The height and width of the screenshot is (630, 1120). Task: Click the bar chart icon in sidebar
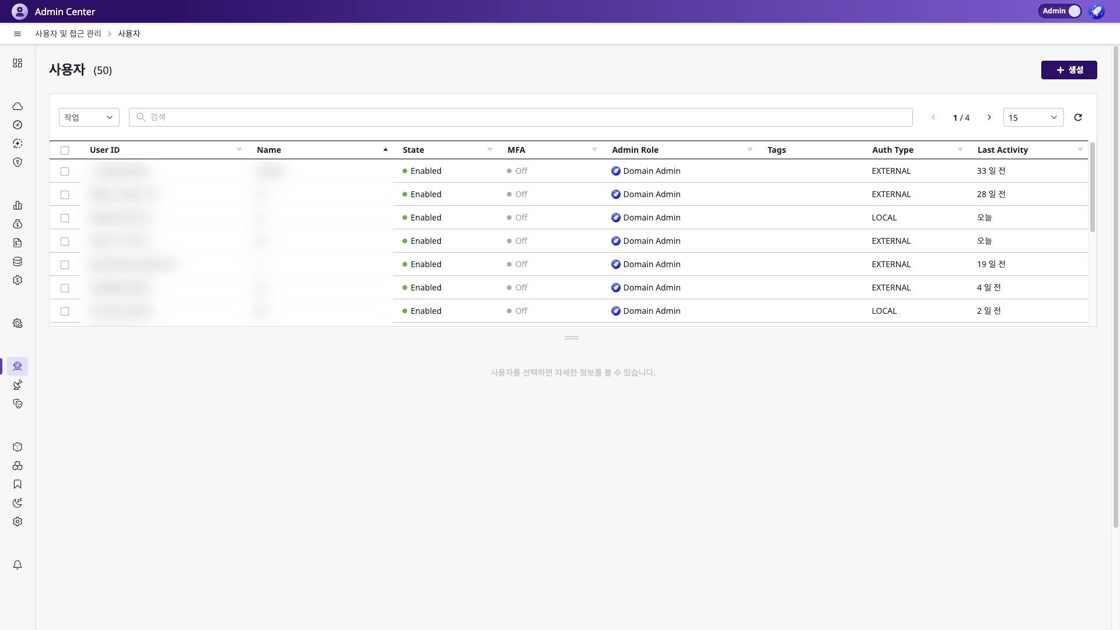tap(17, 205)
